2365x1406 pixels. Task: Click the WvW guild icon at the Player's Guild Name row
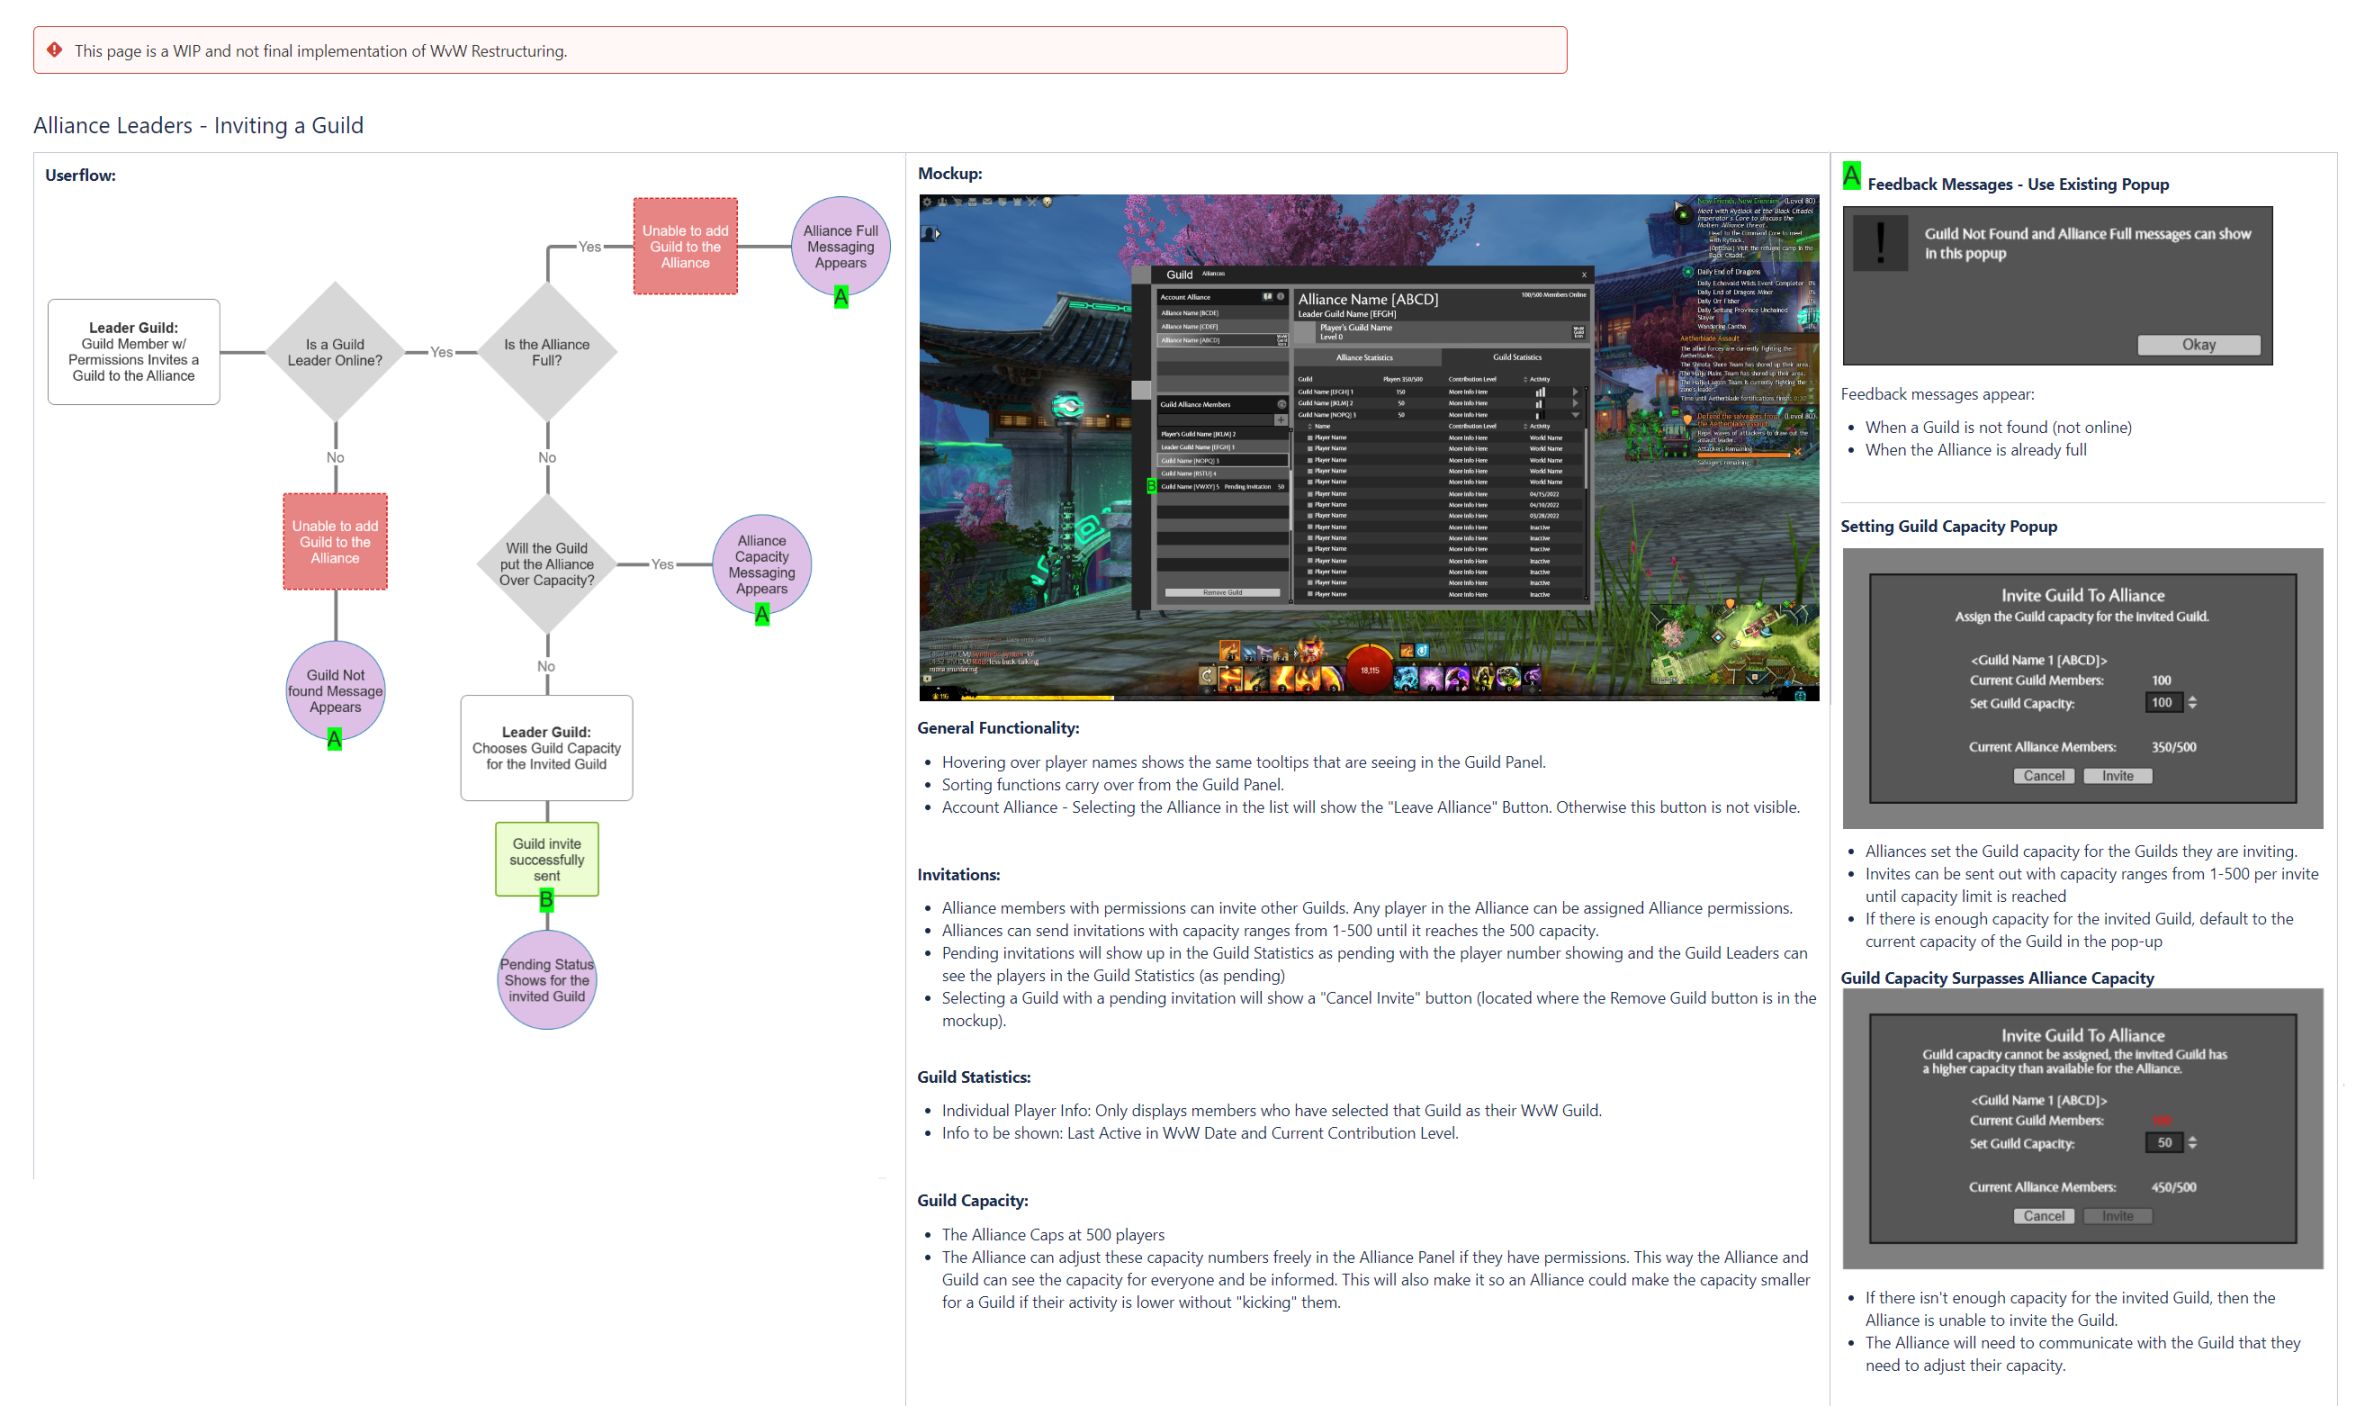(x=1579, y=332)
